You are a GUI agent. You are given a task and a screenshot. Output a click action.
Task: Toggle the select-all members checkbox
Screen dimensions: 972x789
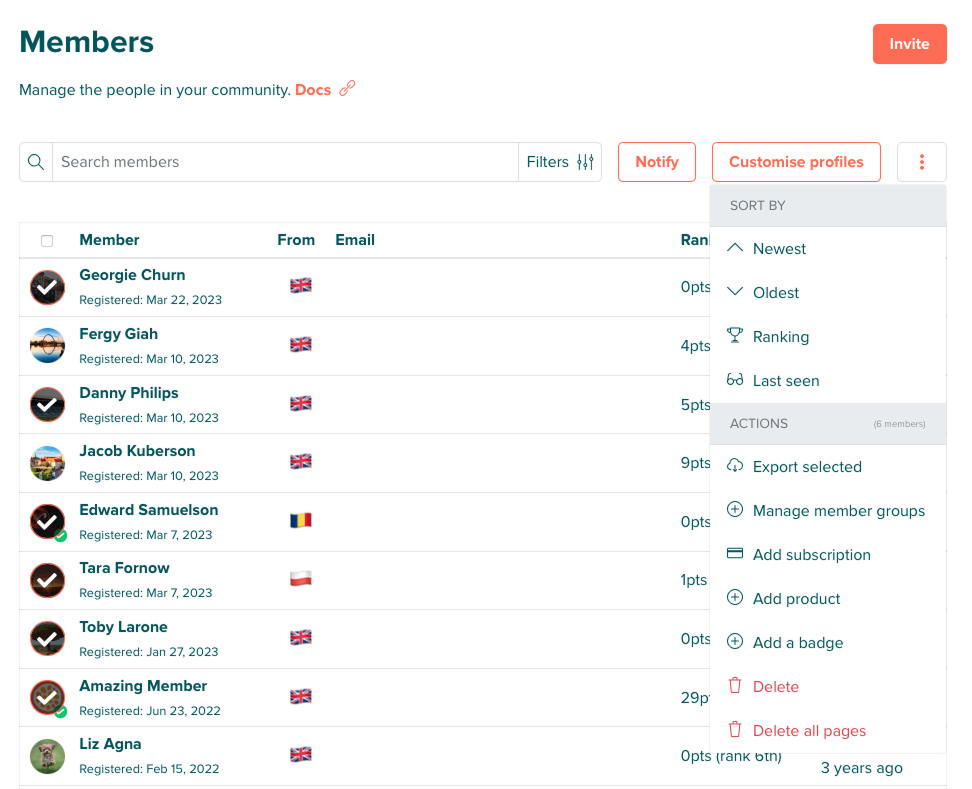pos(47,241)
